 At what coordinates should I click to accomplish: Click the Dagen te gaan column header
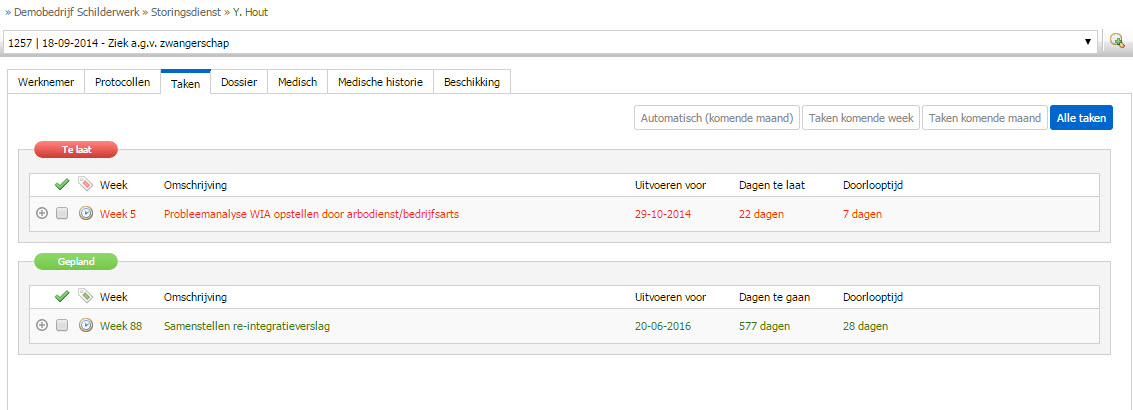click(774, 296)
